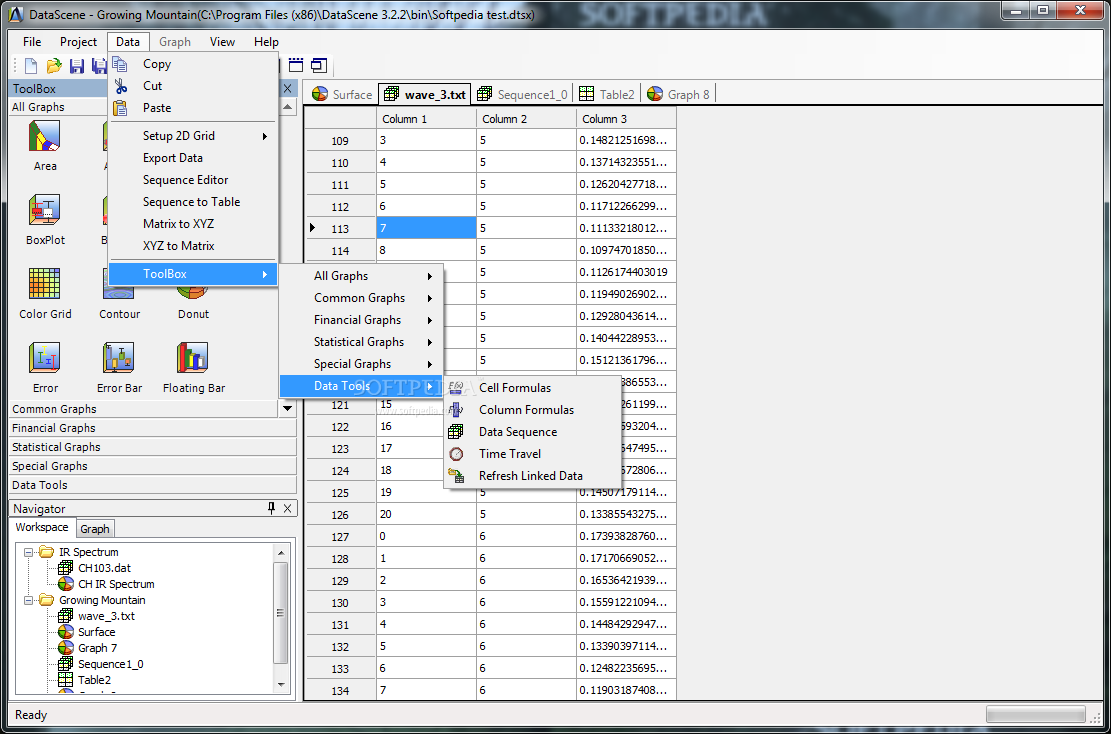Open the File menu

coord(32,42)
